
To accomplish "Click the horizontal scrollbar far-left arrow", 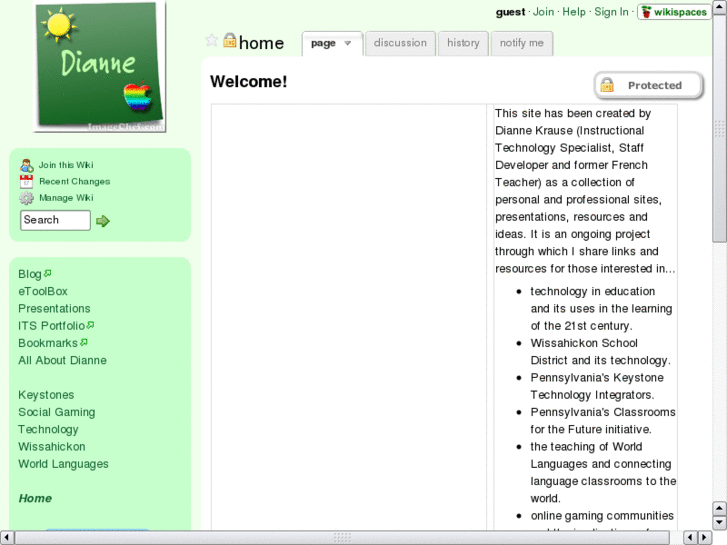I will pyautogui.click(x=6, y=538).
